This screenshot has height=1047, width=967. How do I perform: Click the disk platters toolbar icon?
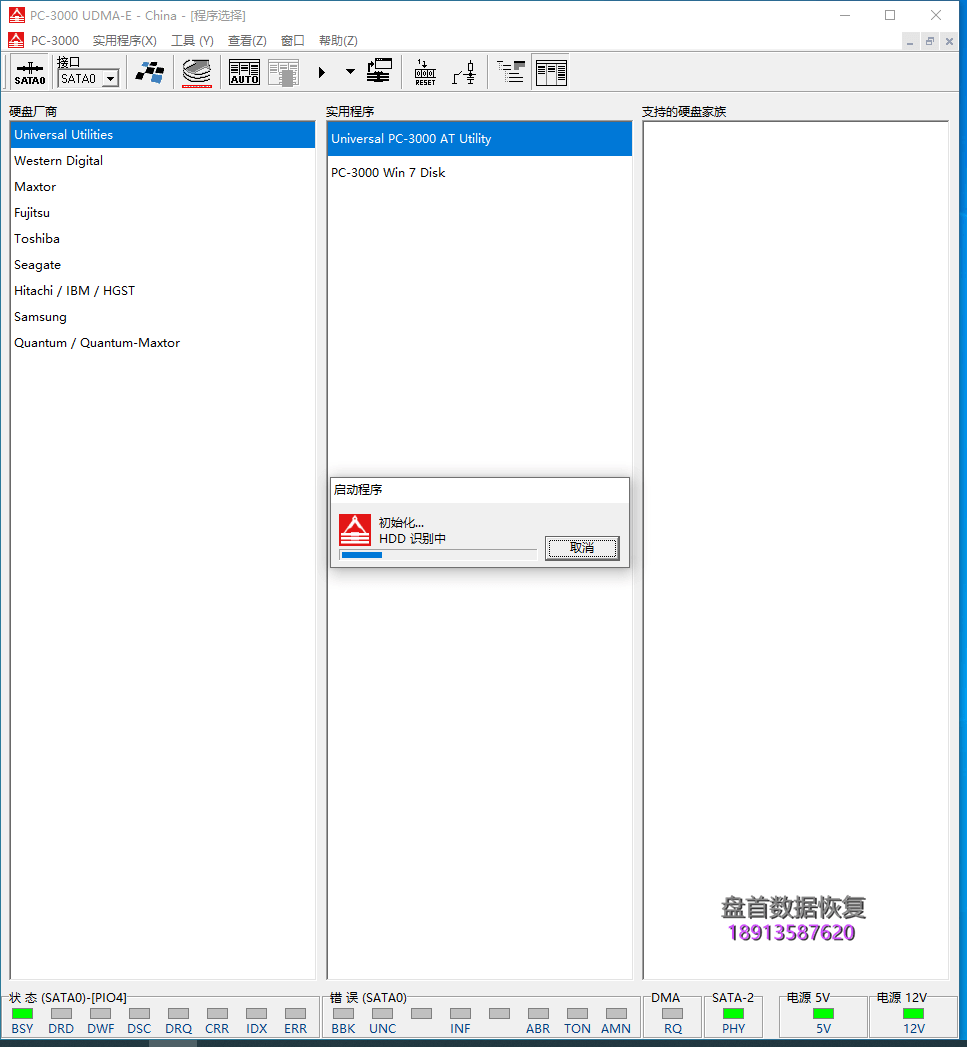coord(197,72)
